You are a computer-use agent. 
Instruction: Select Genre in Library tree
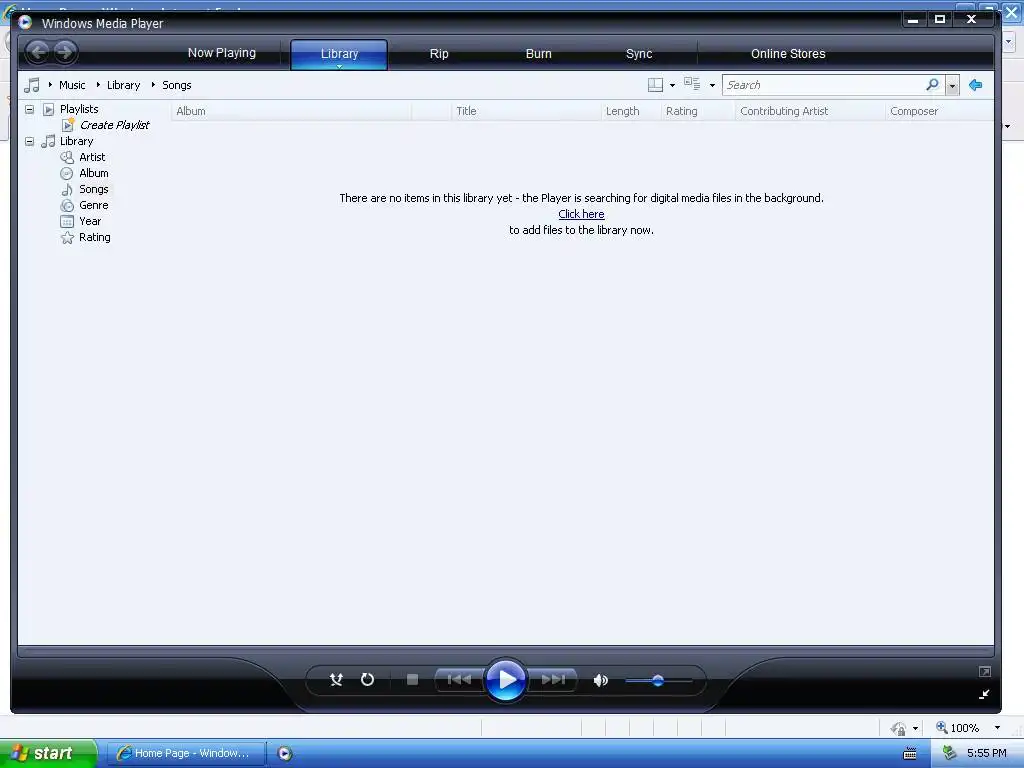point(93,205)
